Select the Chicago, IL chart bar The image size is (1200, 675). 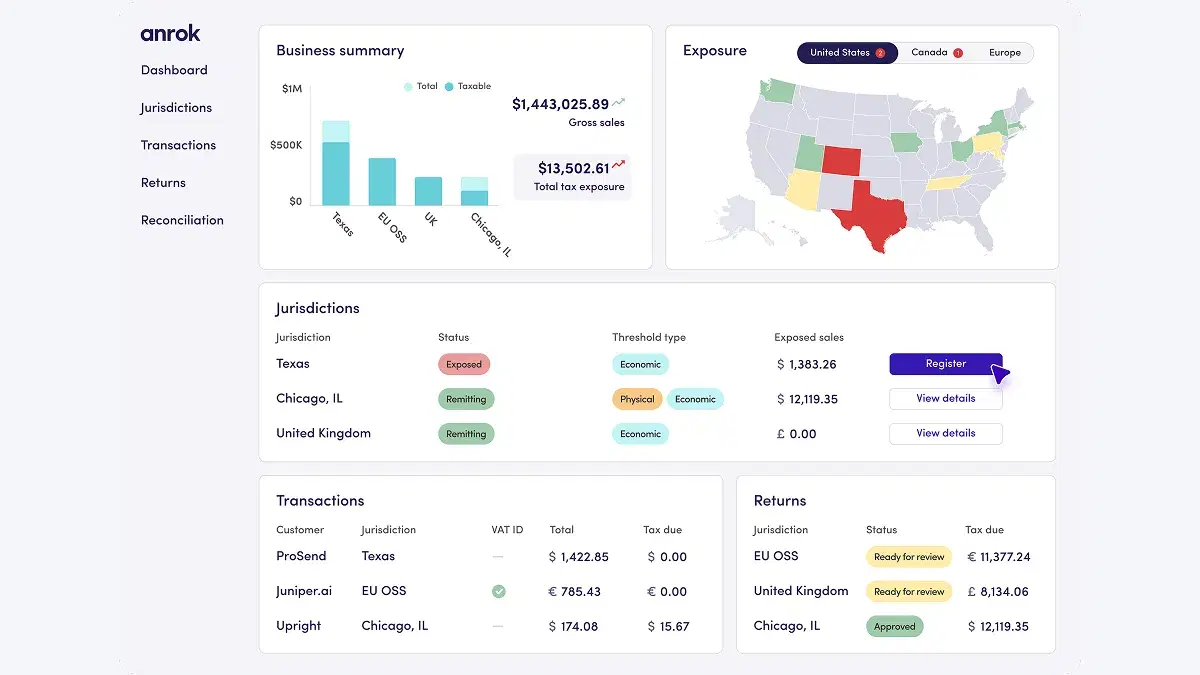[474, 191]
